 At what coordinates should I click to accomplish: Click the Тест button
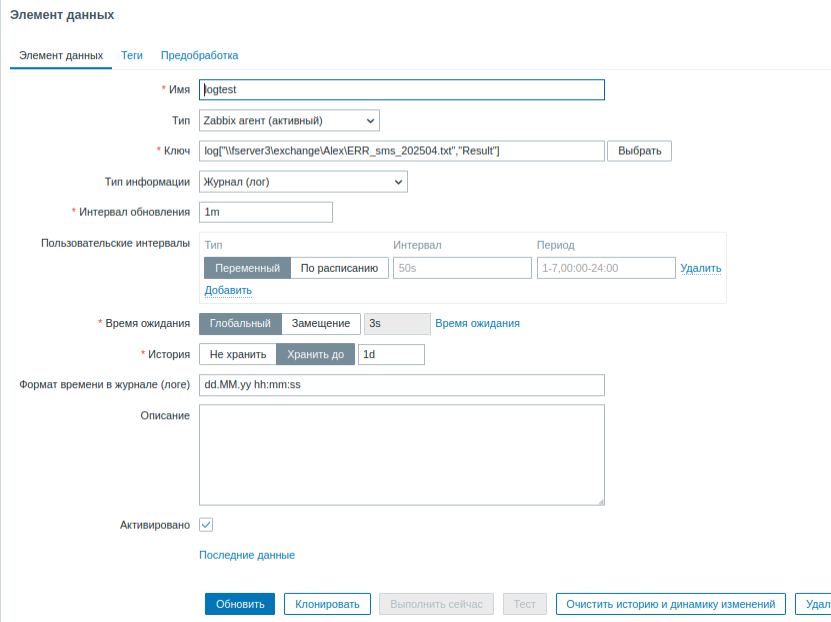524,604
